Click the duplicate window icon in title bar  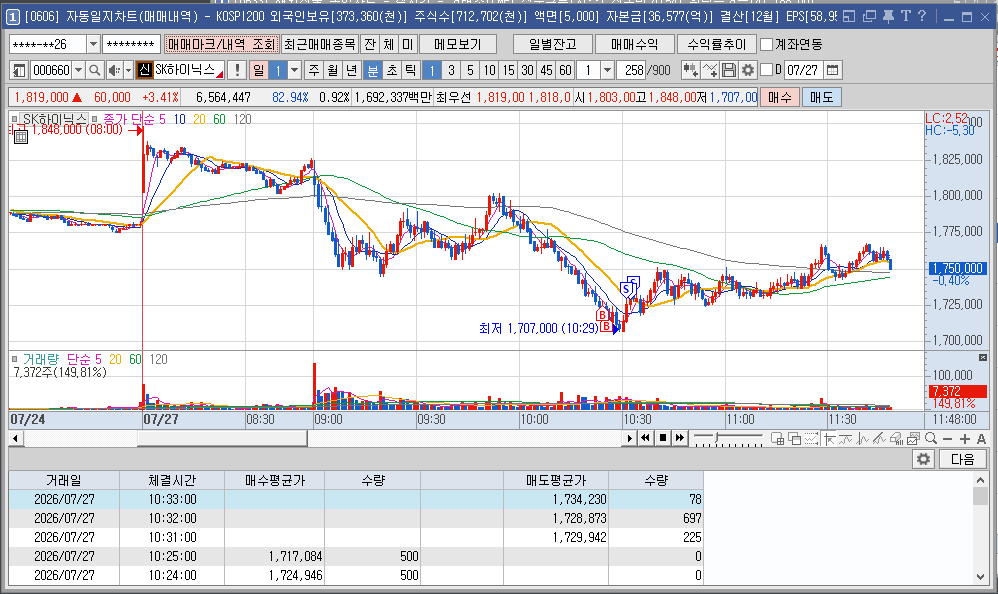869,17
